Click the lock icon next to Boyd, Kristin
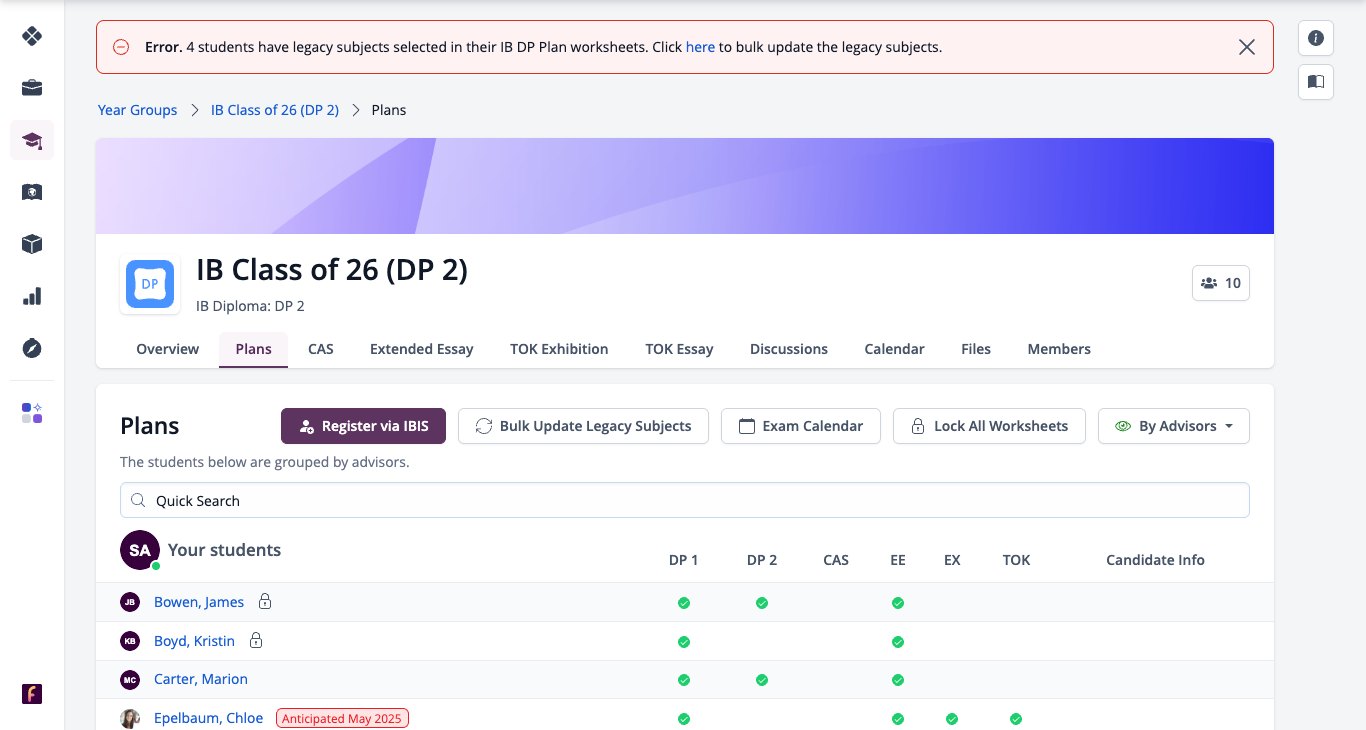 256,640
